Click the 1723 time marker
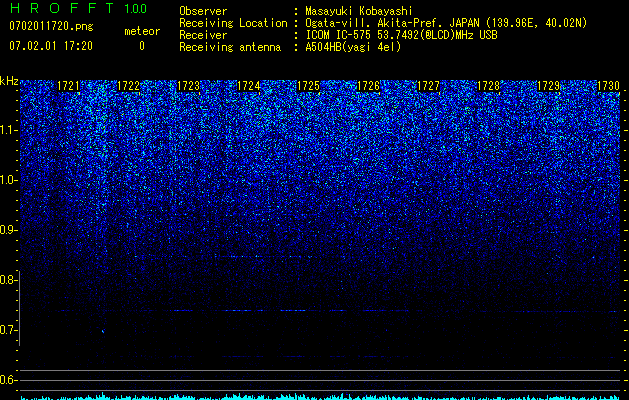Screen dimensions: 629x400 [x=188, y=86]
